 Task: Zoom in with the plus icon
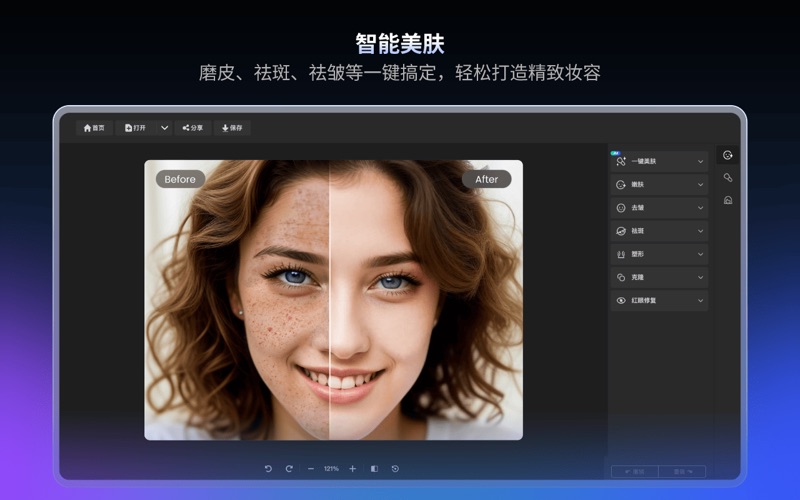coord(353,468)
